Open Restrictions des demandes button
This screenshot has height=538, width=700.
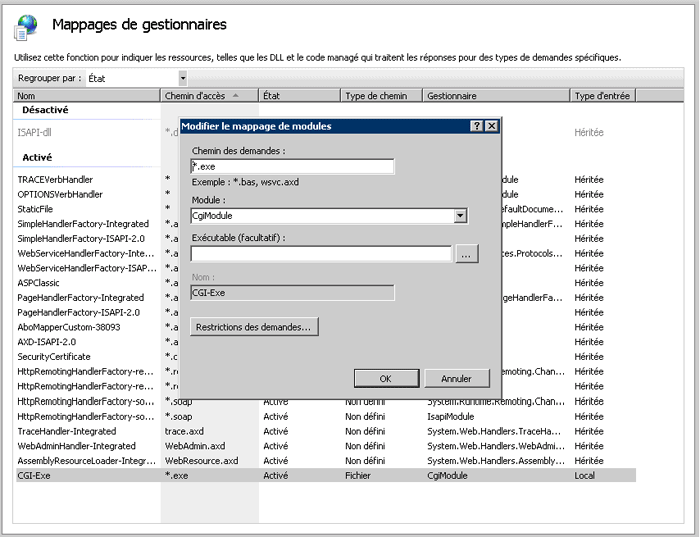(x=254, y=327)
